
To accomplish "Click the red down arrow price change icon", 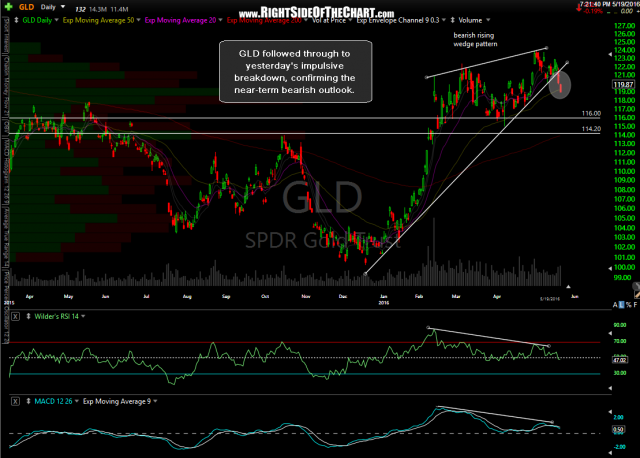I will [x=579, y=8].
